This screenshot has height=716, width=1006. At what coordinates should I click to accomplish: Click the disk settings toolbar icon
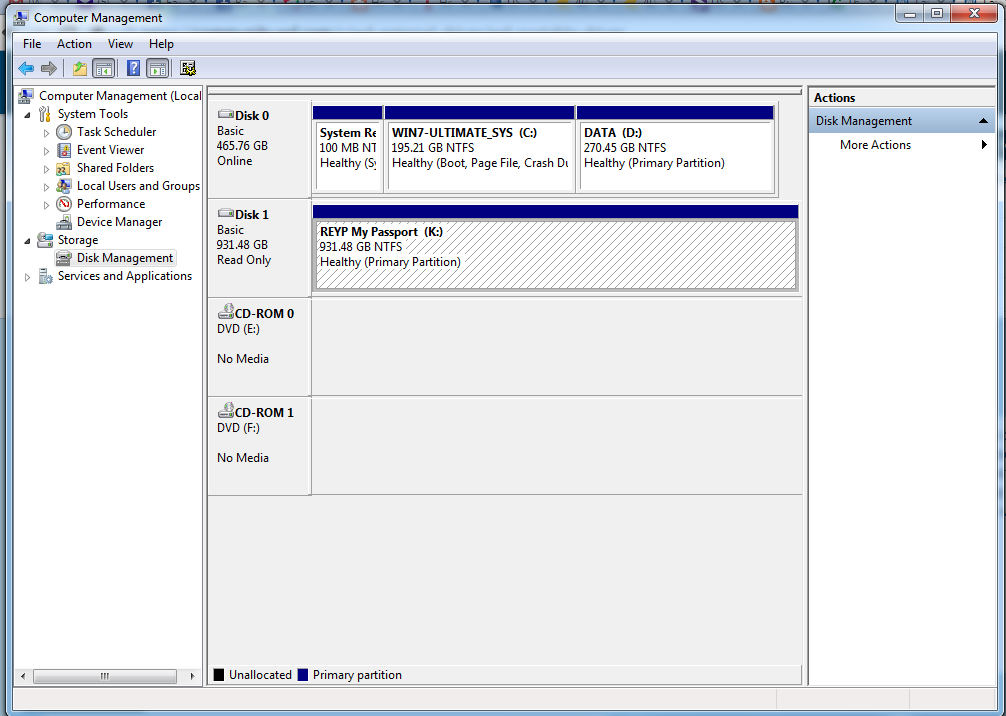[x=187, y=68]
